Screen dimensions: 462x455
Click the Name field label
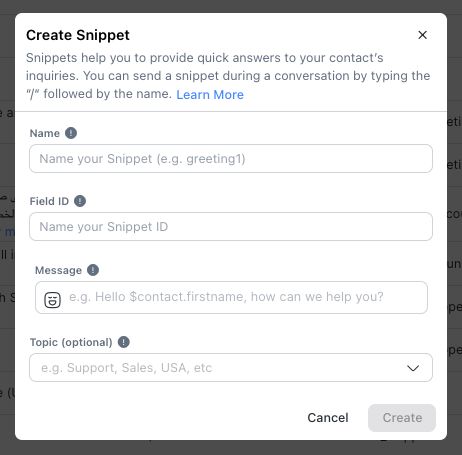(45, 133)
